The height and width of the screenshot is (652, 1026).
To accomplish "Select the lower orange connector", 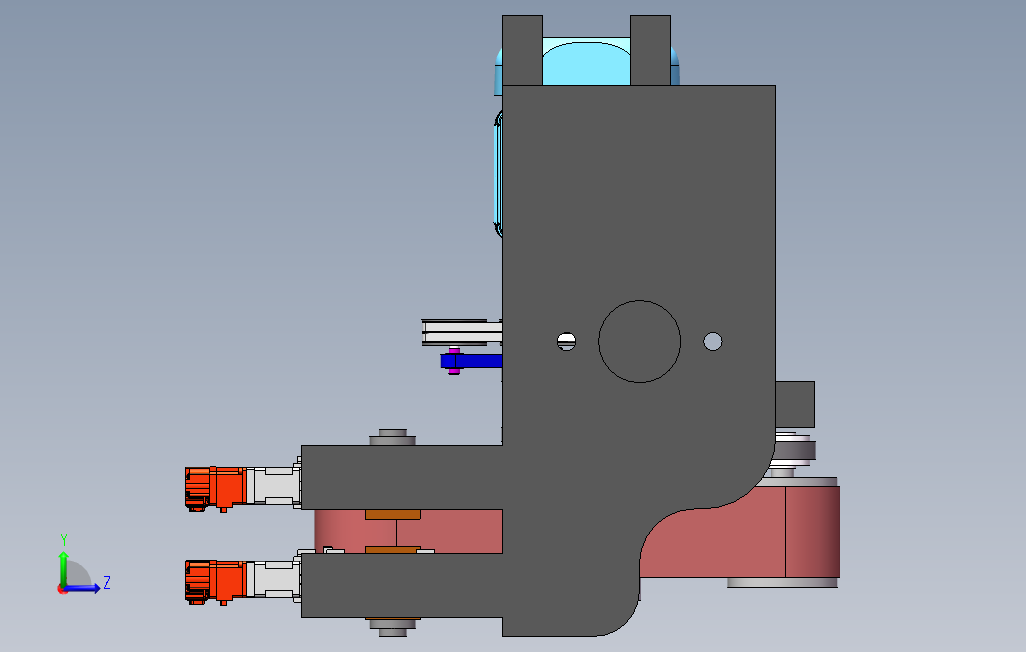I will click(x=215, y=582).
